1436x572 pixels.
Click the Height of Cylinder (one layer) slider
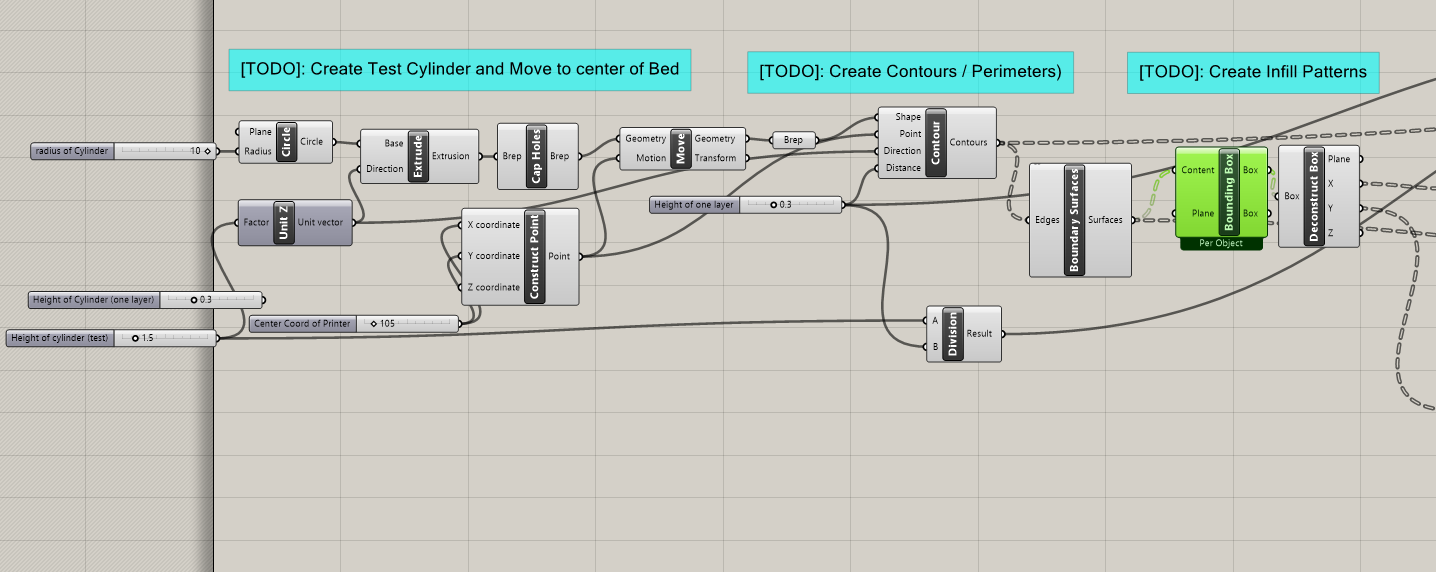pos(146,299)
